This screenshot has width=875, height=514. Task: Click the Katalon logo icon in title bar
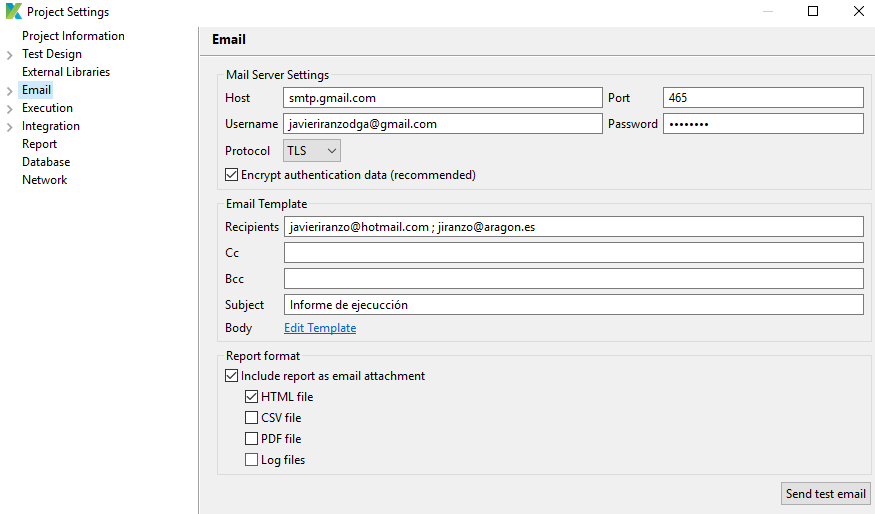(x=13, y=12)
